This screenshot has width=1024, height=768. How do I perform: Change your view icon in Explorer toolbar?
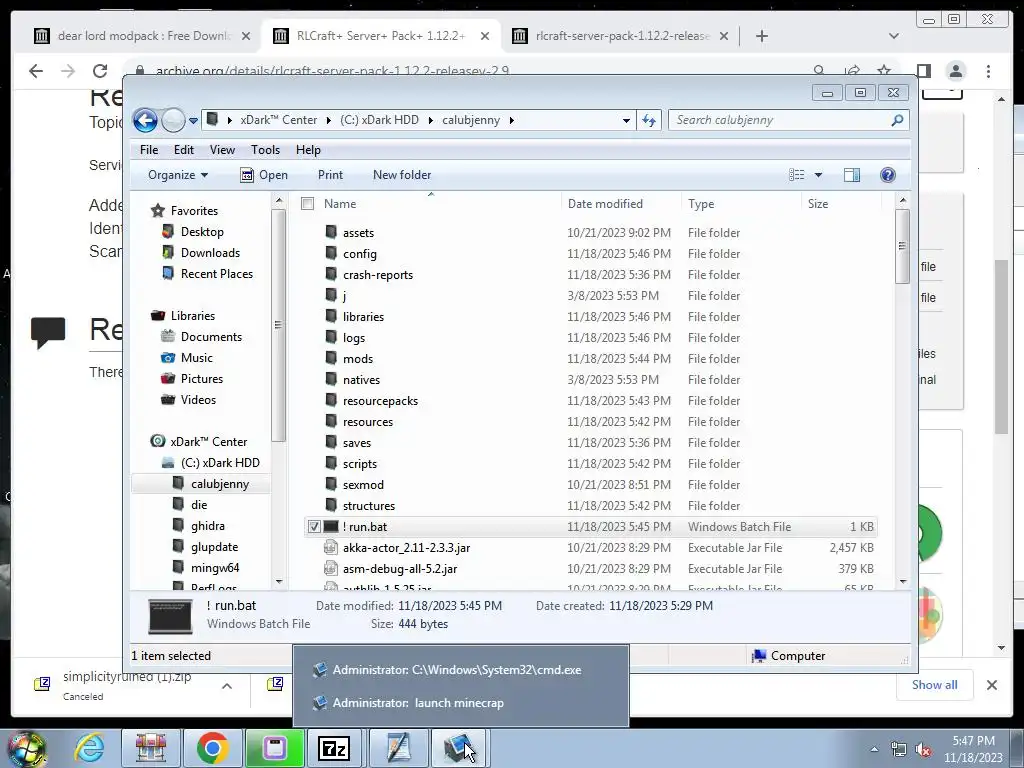pyautogui.click(x=796, y=175)
